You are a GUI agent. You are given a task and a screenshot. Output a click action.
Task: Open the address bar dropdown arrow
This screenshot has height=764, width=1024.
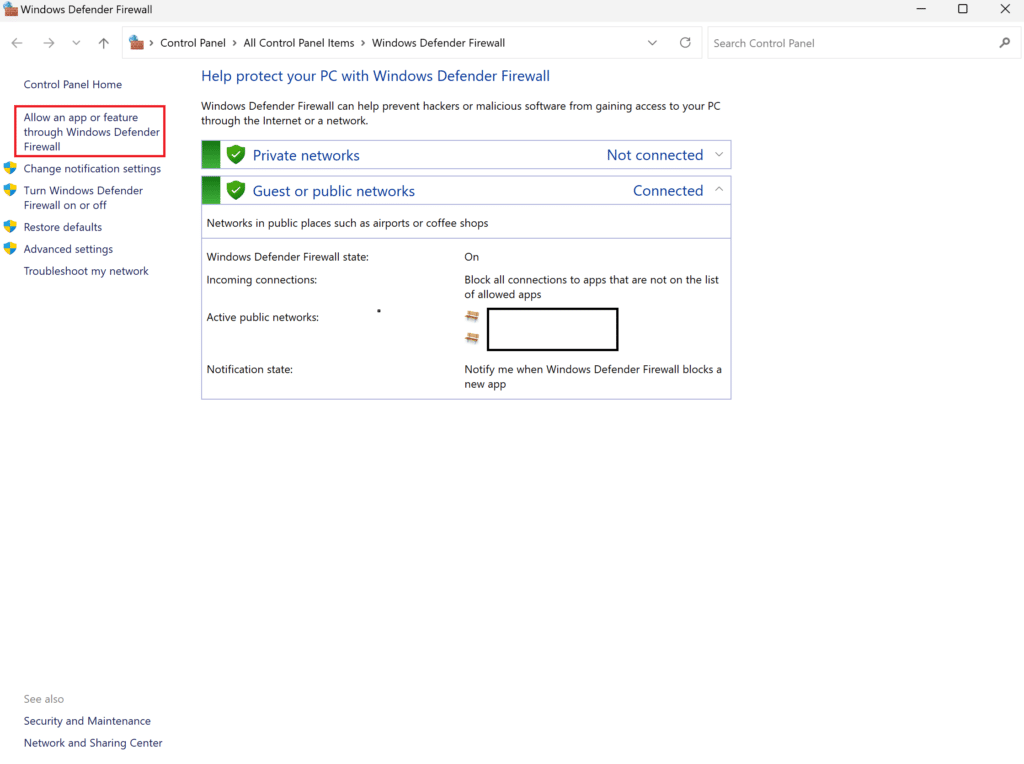[653, 43]
